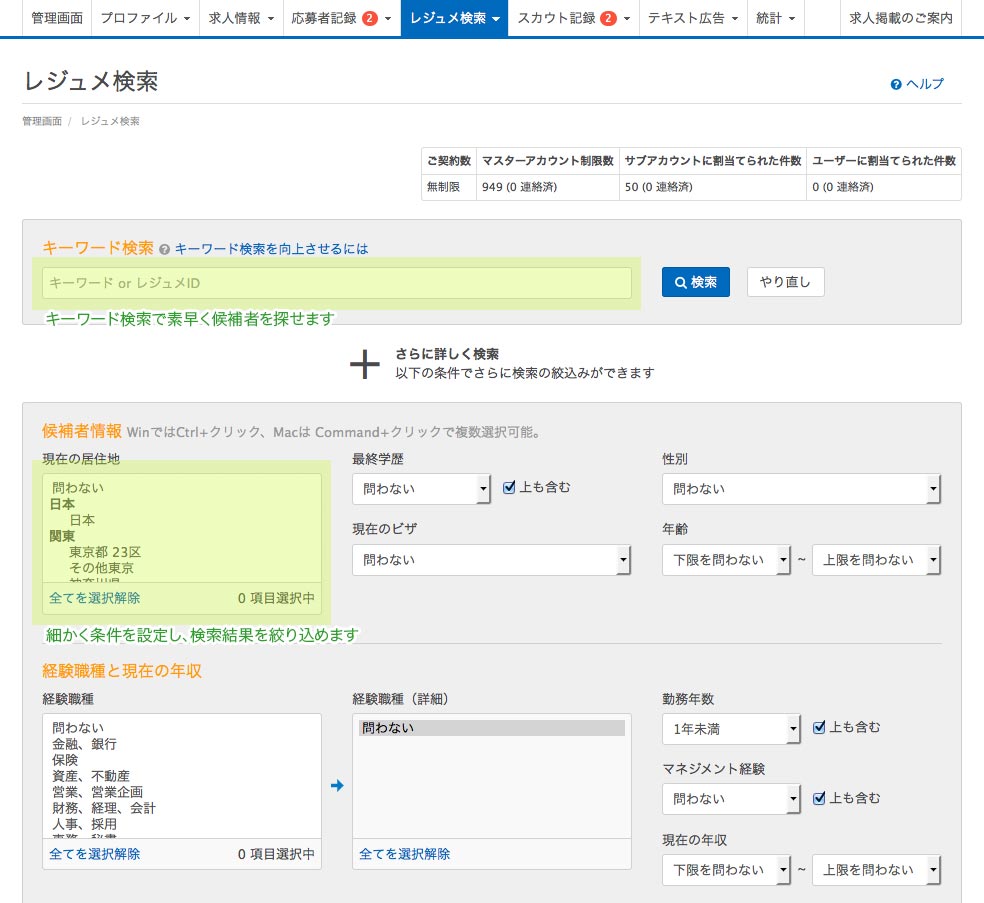984x903 pixels.
Task: Click the blue 検索 button
Action: 696,282
